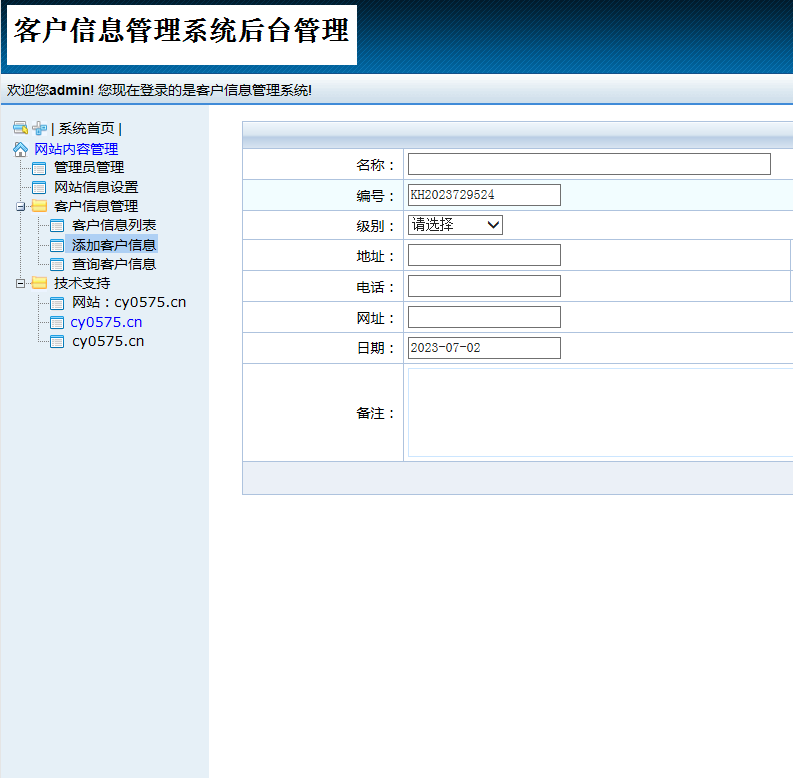
Task: Click the 级别： field label
Action: pyautogui.click(x=375, y=226)
